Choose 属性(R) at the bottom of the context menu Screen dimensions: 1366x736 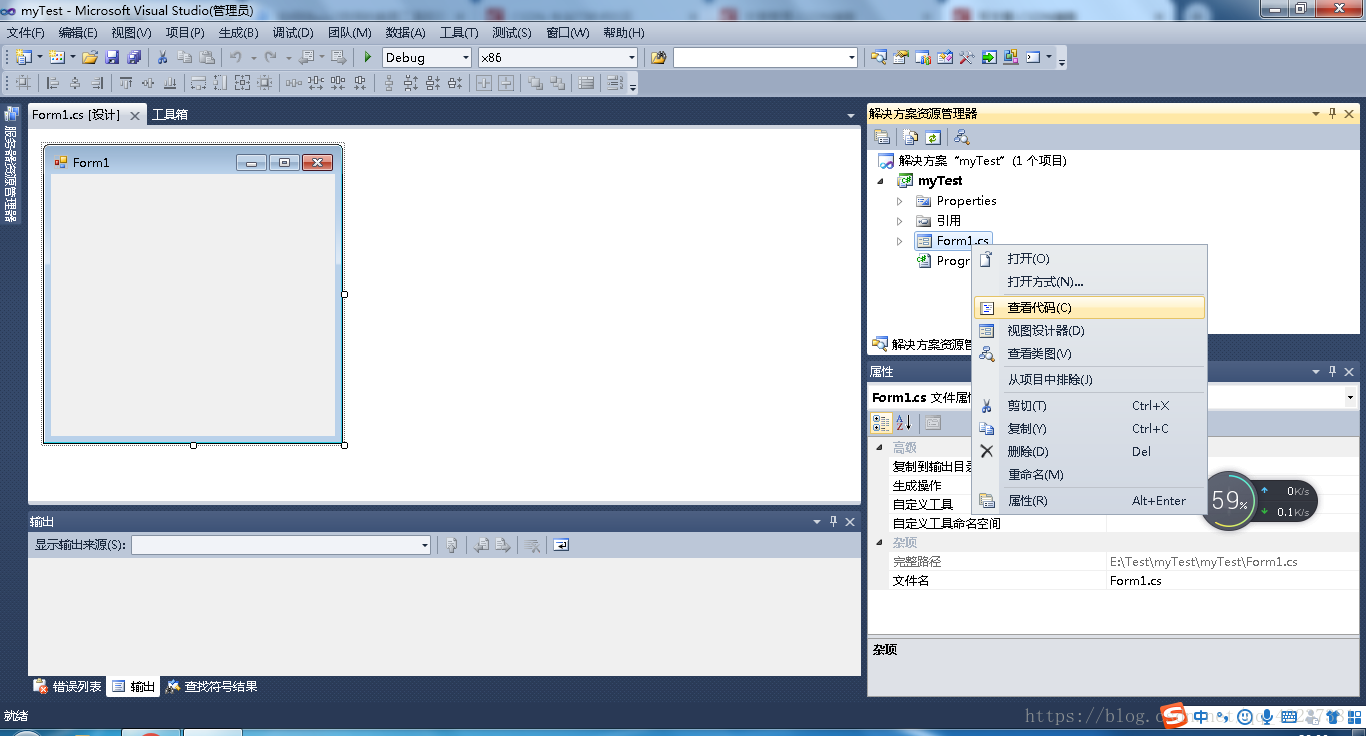[x=1089, y=501]
